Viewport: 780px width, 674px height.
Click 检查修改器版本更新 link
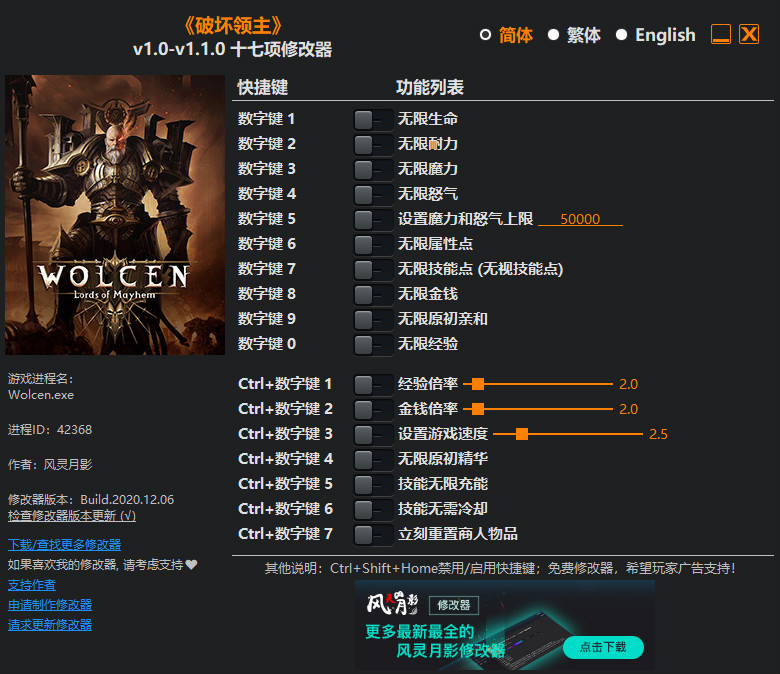[x=71, y=516]
